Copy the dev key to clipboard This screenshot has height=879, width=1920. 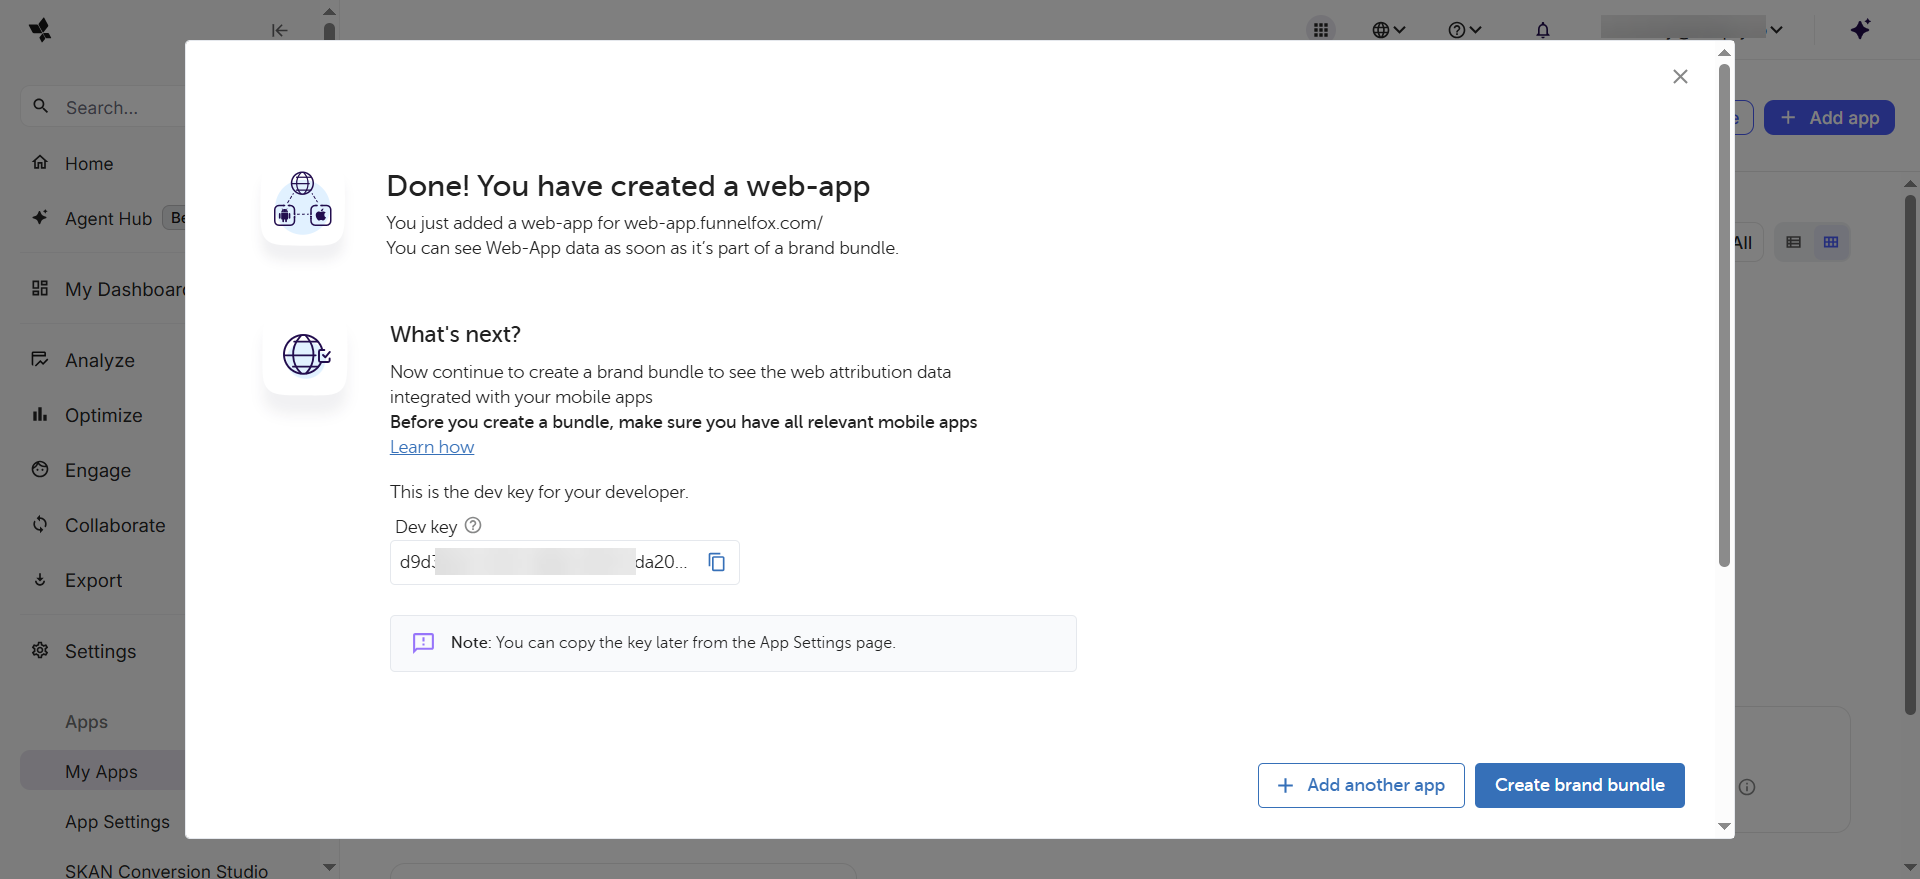click(x=716, y=562)
